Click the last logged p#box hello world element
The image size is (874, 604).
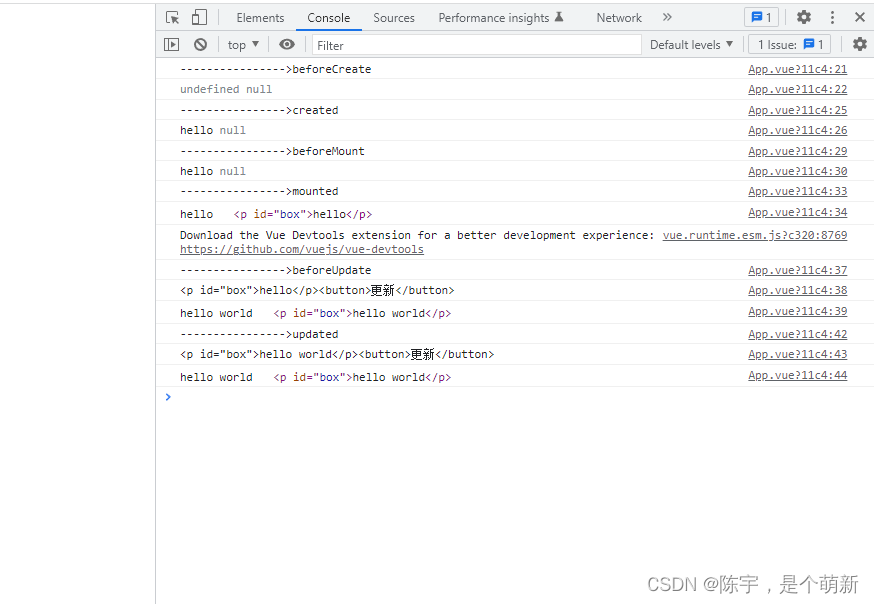tap(362, 378)
